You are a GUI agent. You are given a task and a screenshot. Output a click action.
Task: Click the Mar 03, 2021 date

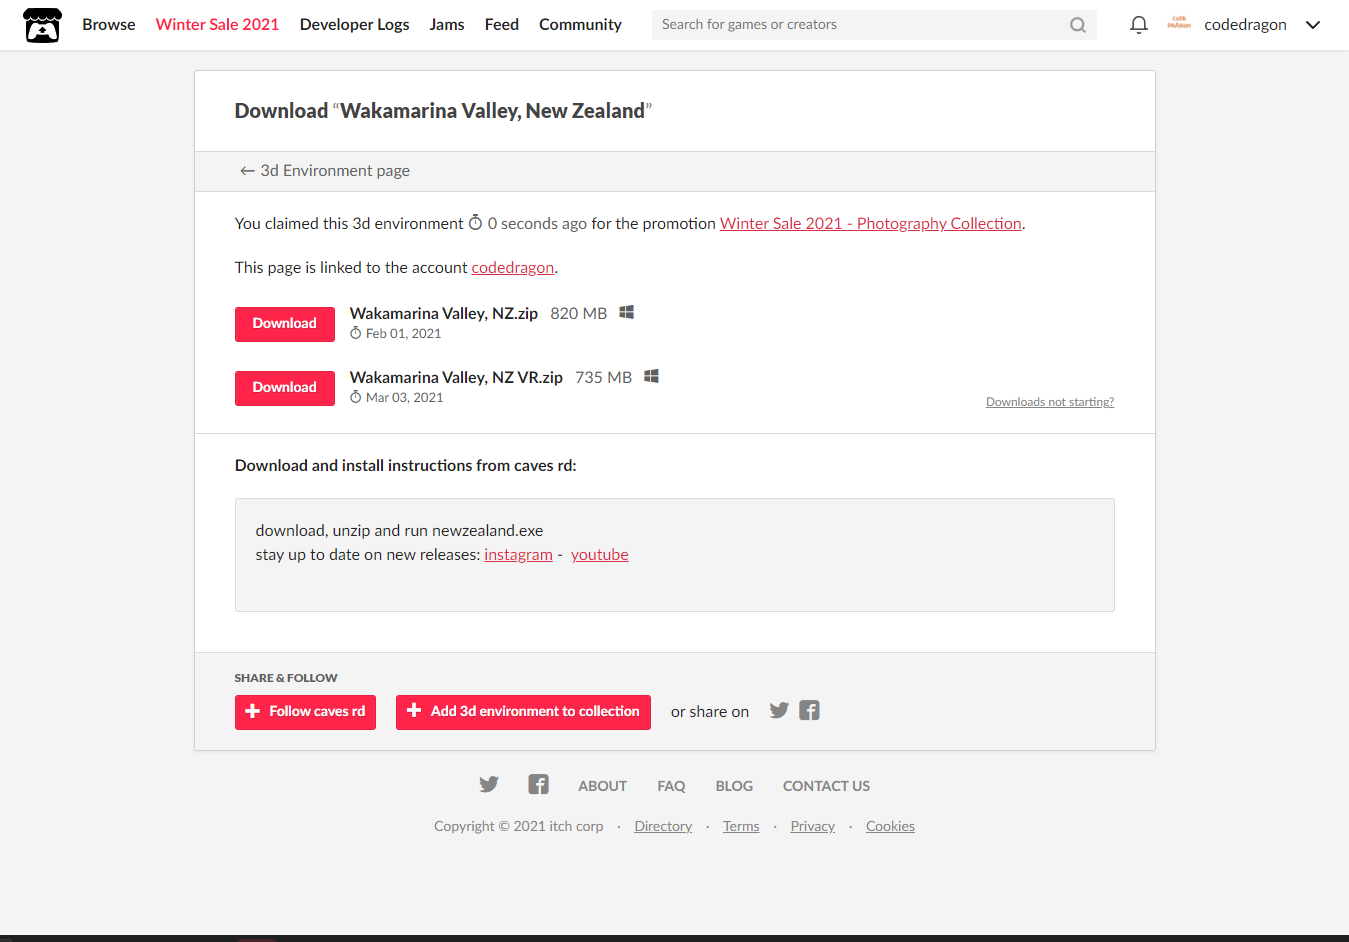405,398
